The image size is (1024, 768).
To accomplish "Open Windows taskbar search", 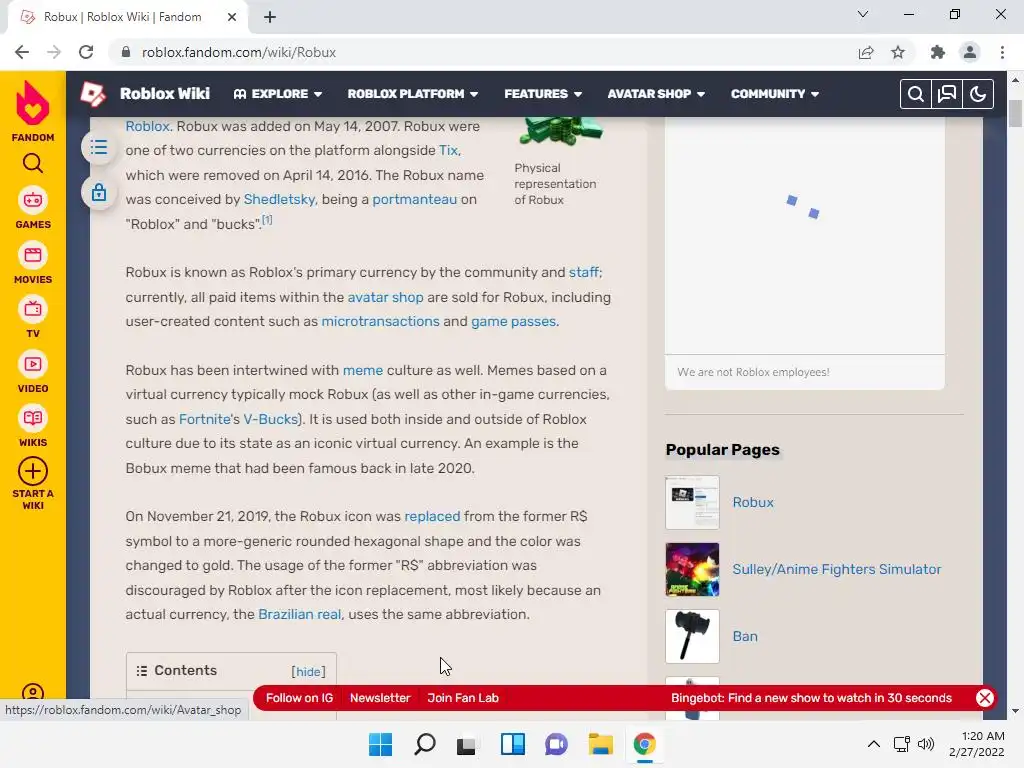I will click(424, 744).
